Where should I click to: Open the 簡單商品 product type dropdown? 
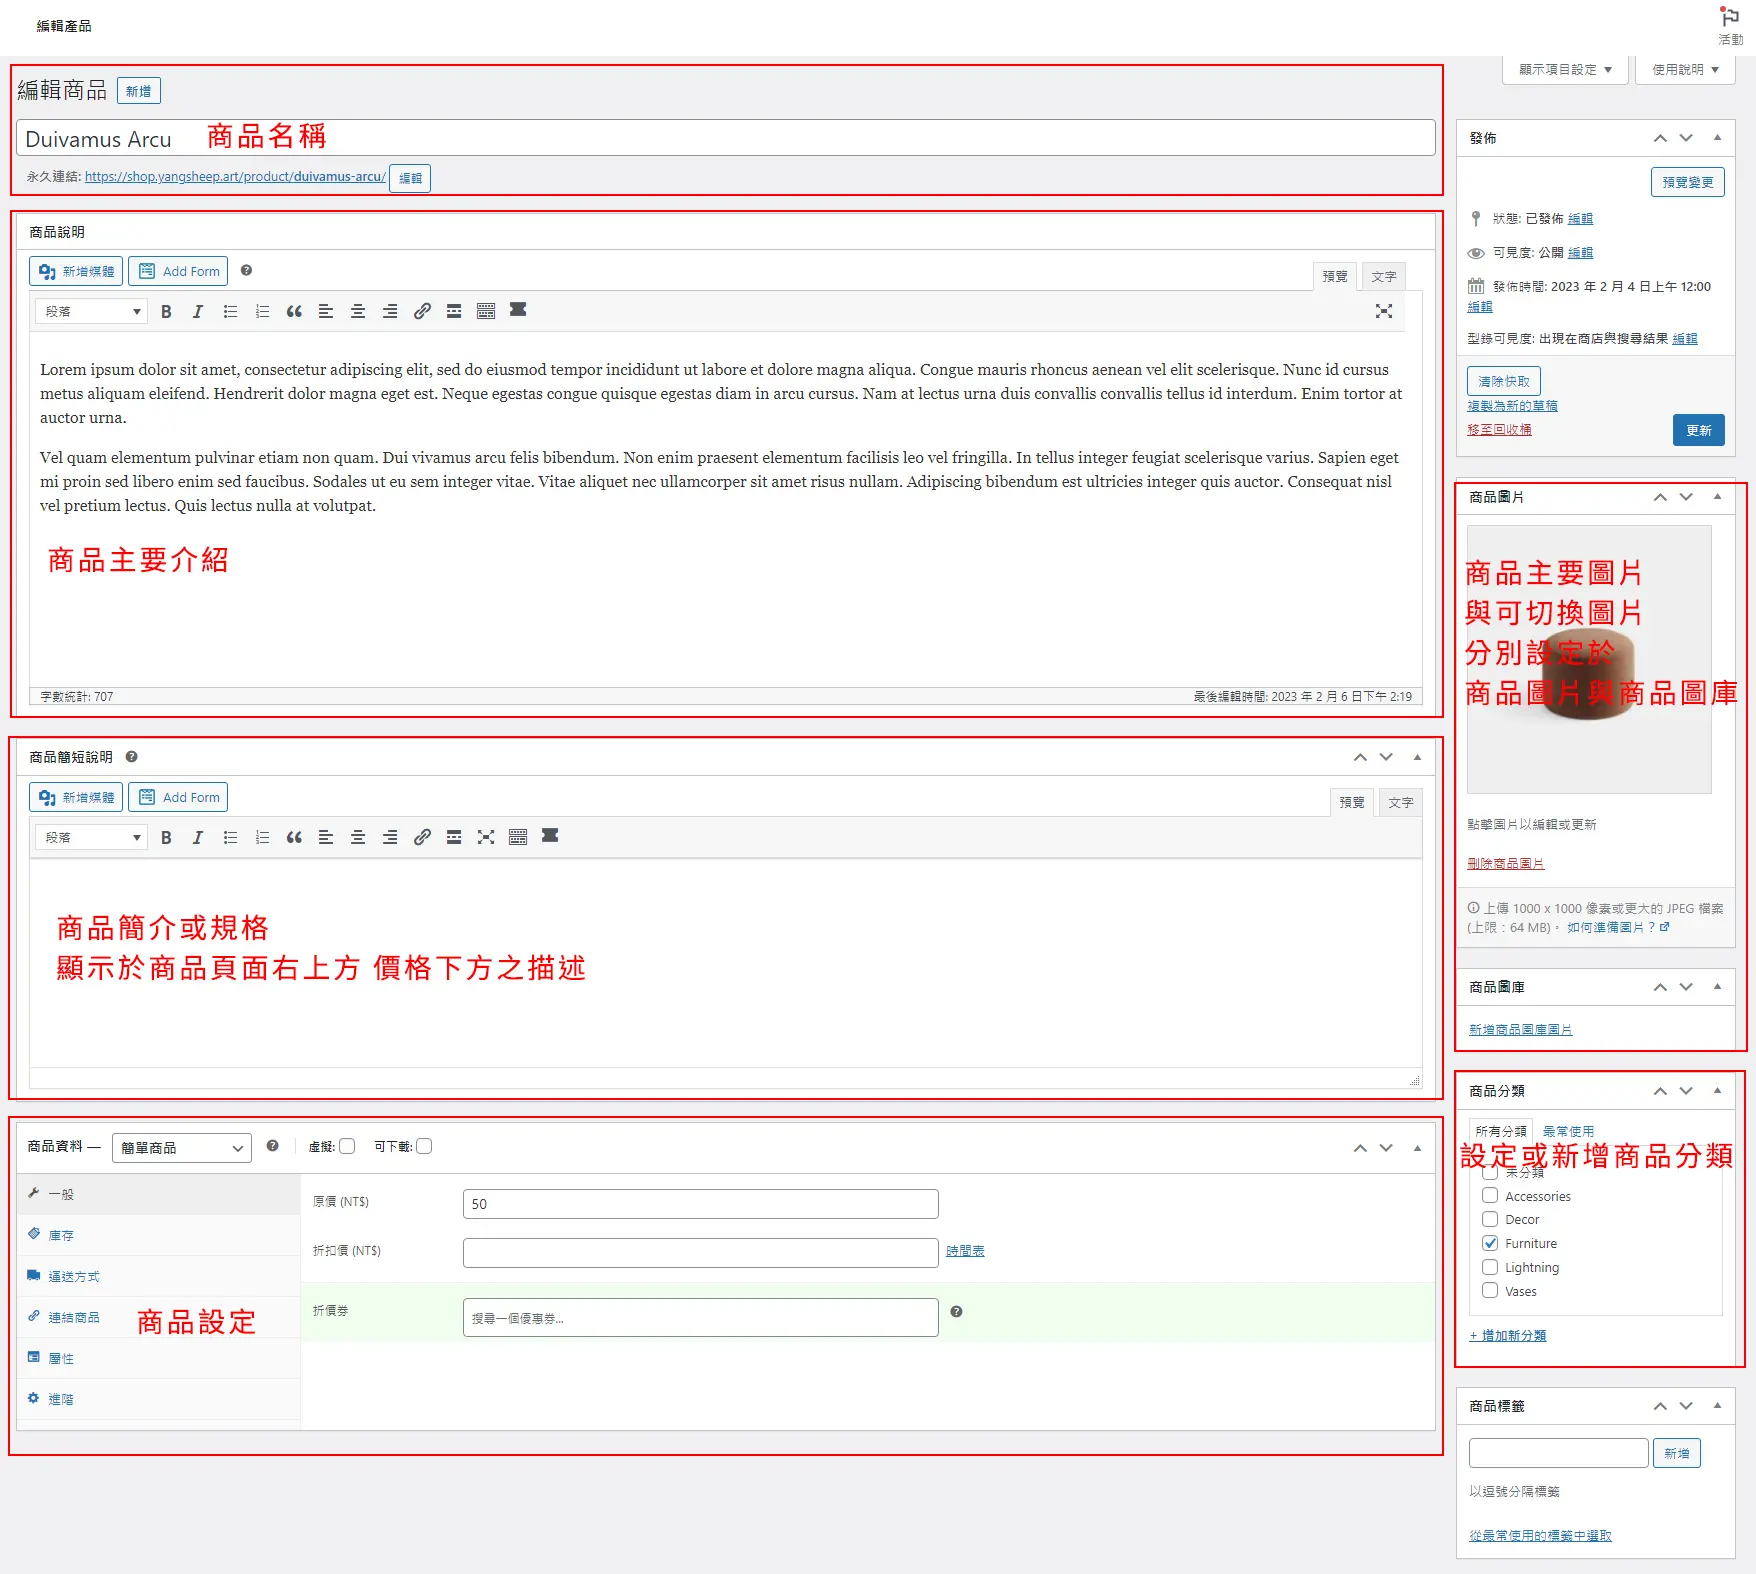pyautogui.click(x=181, y=1148)
